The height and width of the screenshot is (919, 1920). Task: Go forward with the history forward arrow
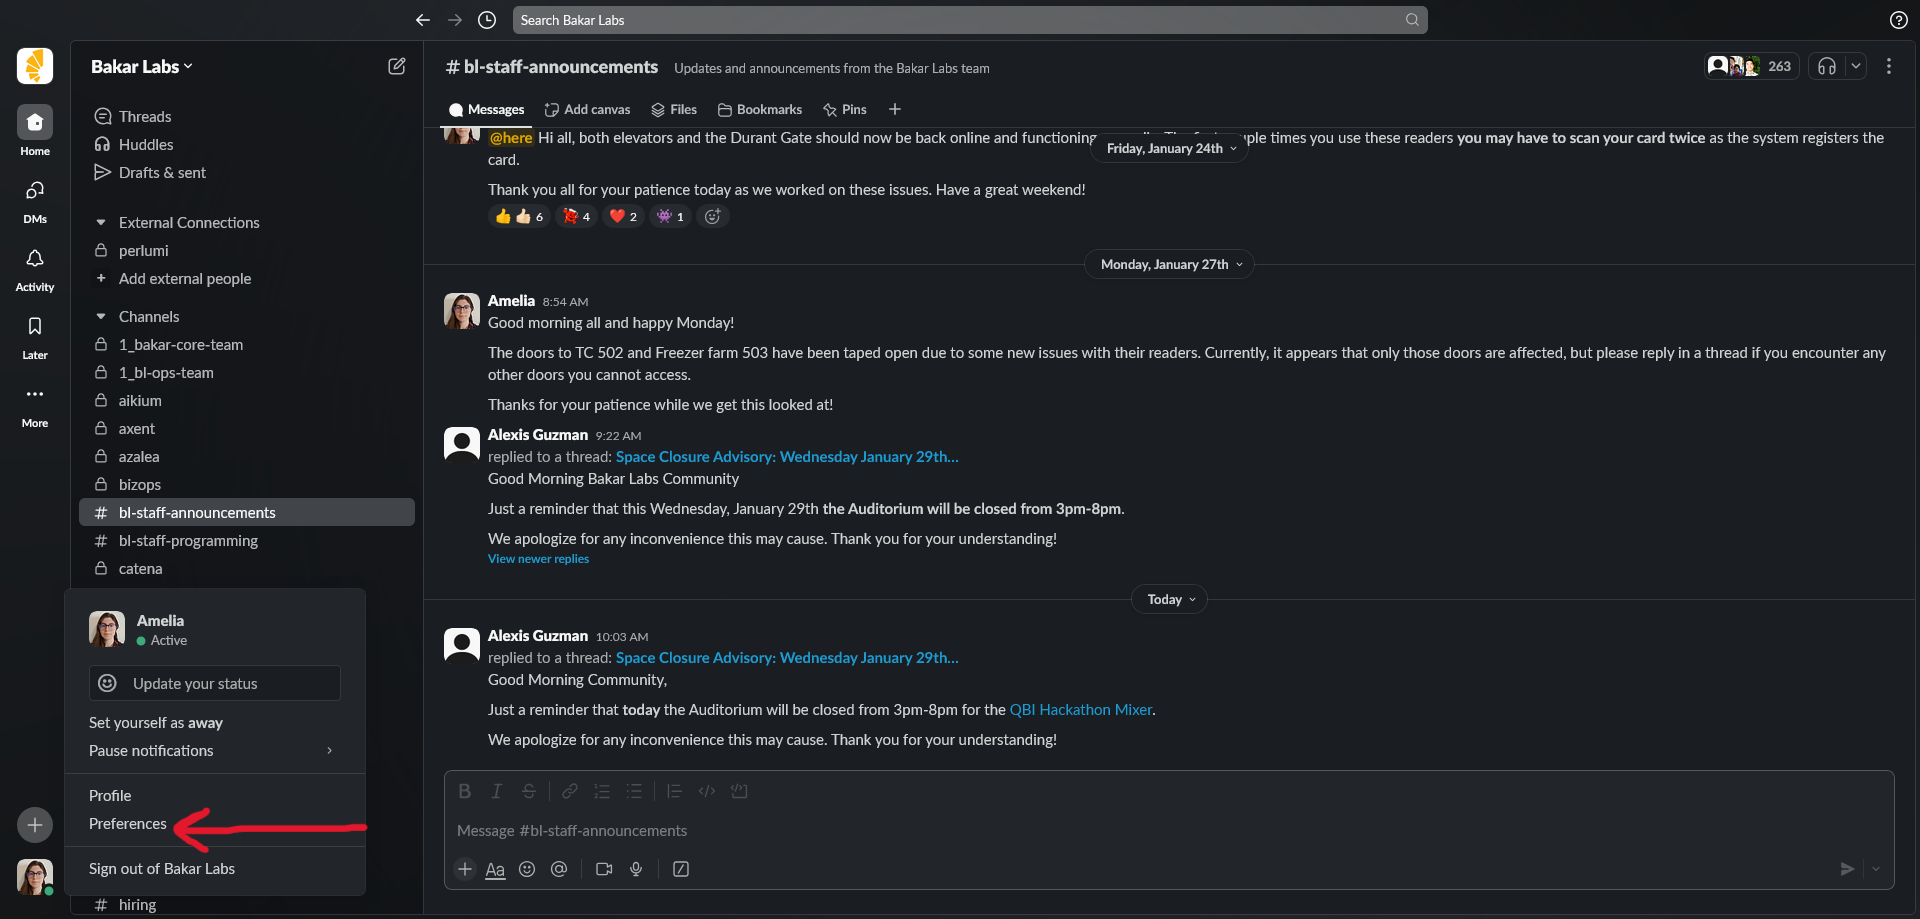tap(455, 20)
